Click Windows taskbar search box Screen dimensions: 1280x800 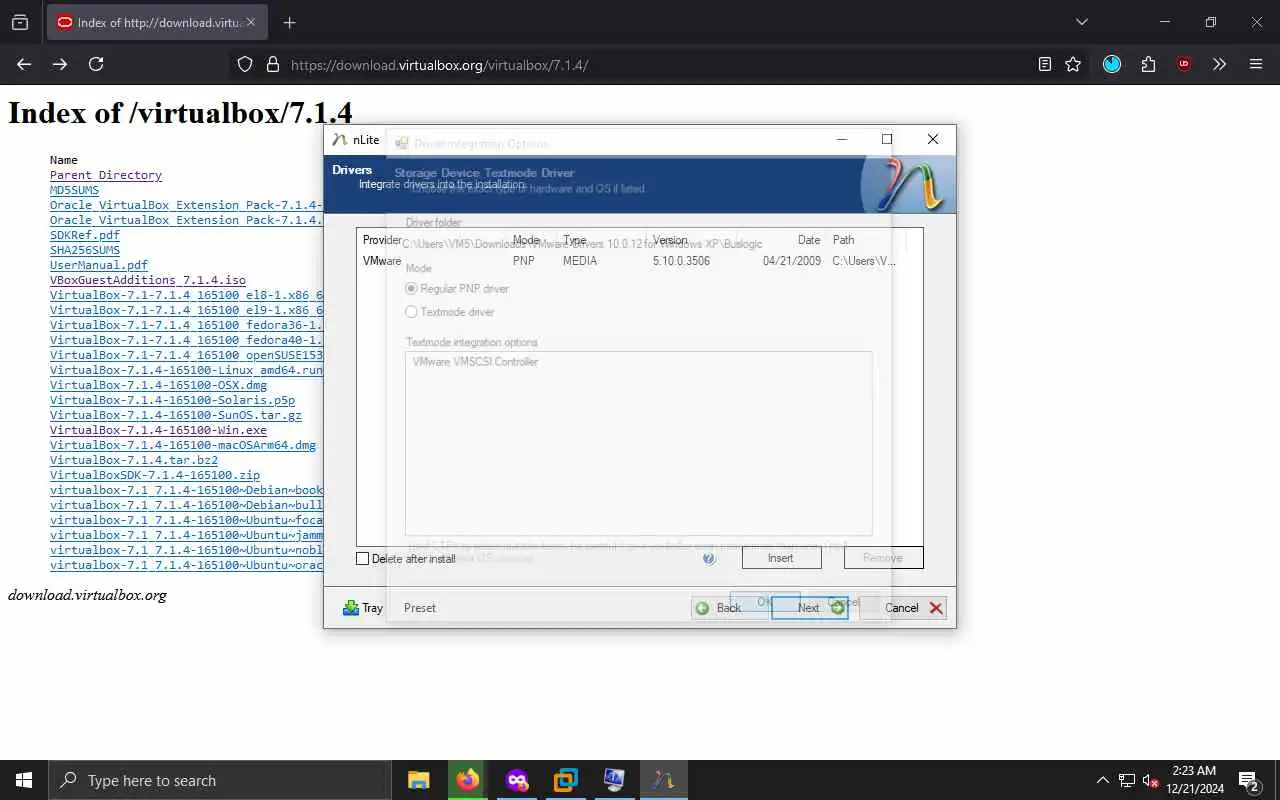click(220, 780)
